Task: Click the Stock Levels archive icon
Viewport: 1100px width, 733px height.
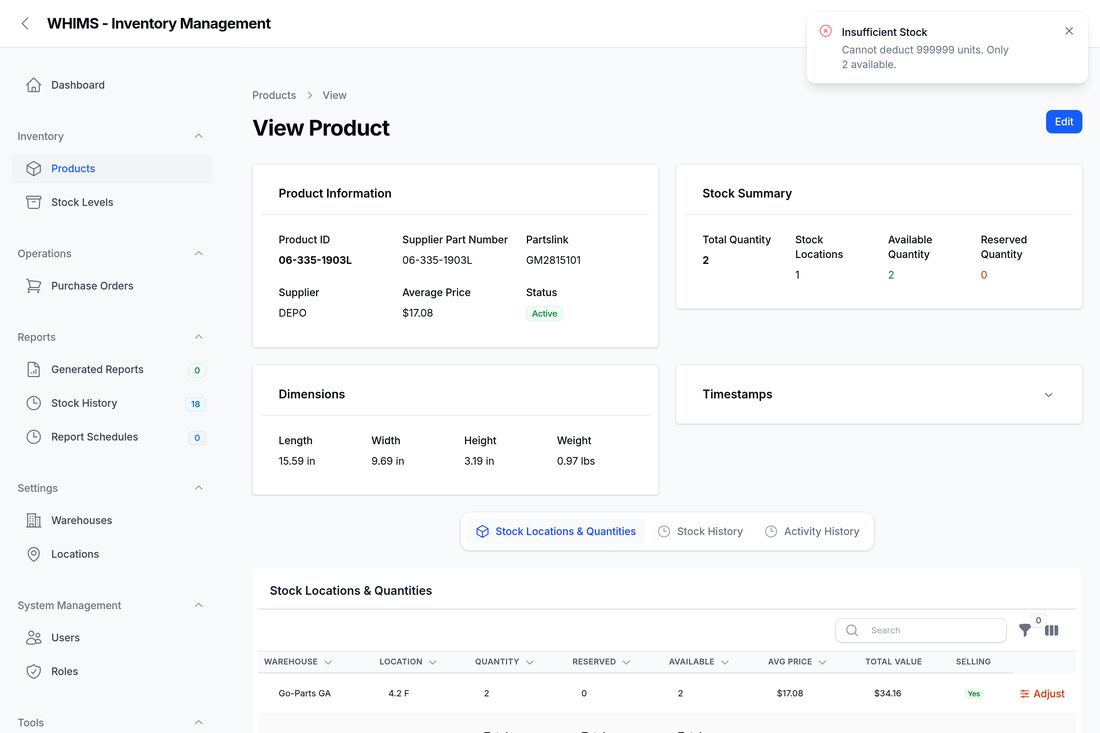Action: [x=34, y=202]
